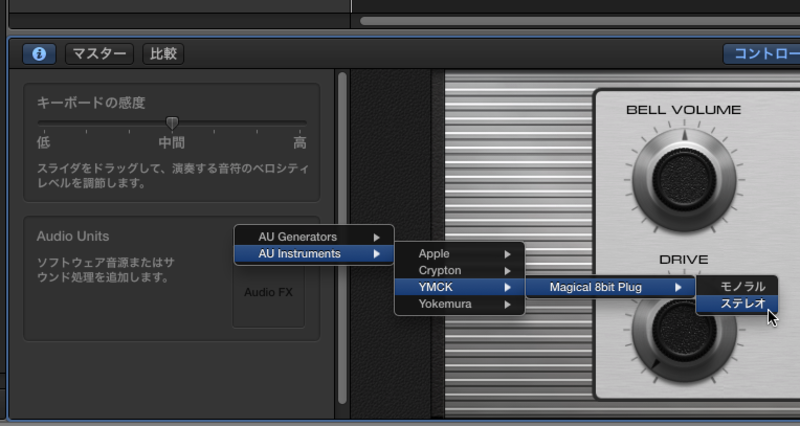This screenshot has height=426, width=800.
Task: Click the キーボードの感度 heading
Action: pyautogui.click(x=91, y=103)
